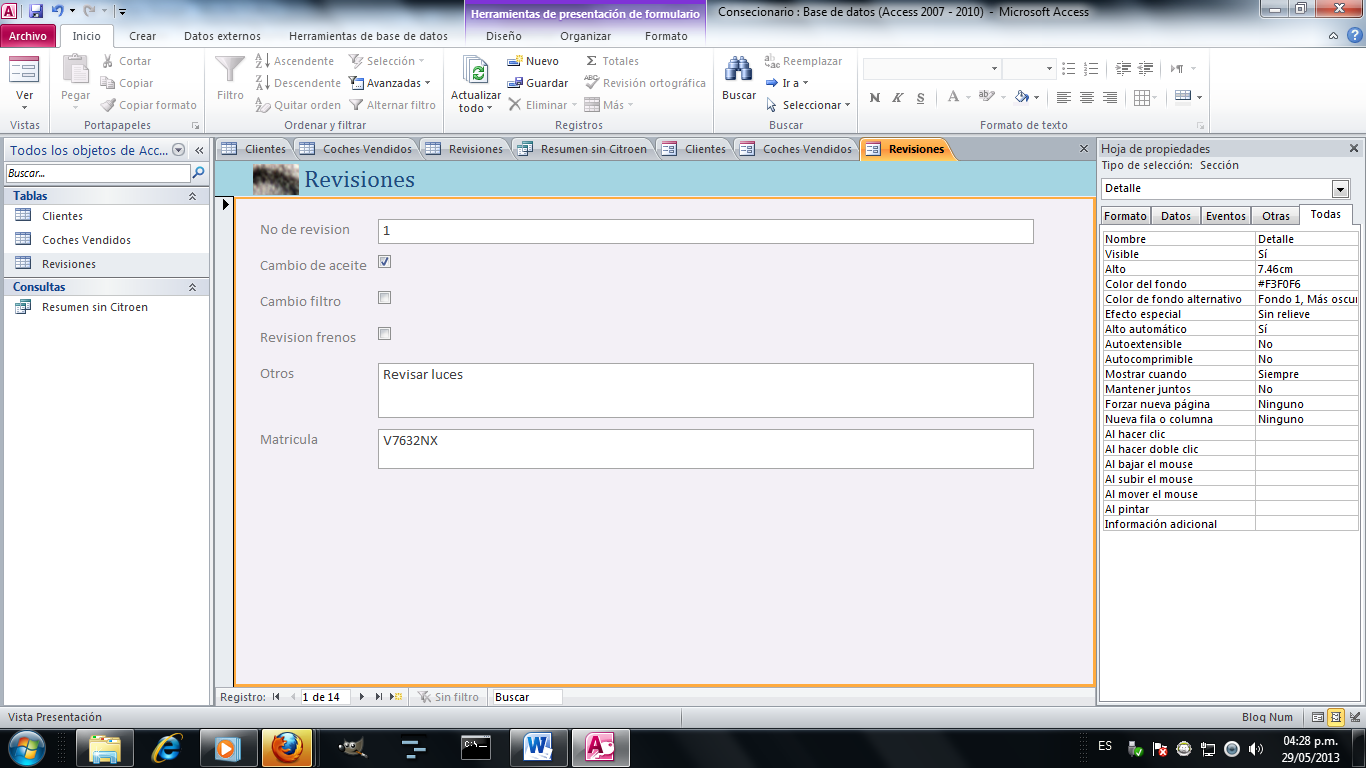Open the Tipo de selección dropdown showing Detalle
The image size is (1366, 768).
pos(1341,189)
